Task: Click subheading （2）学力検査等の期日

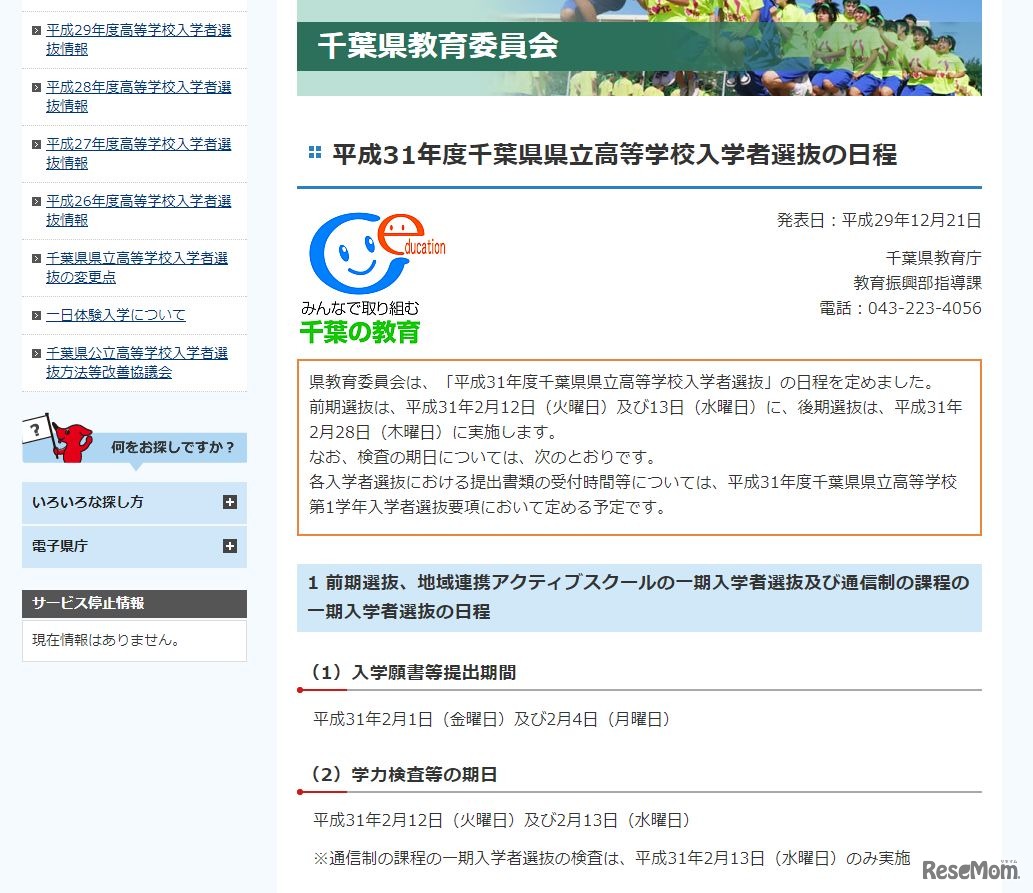Action: click(x=404, y=774)
